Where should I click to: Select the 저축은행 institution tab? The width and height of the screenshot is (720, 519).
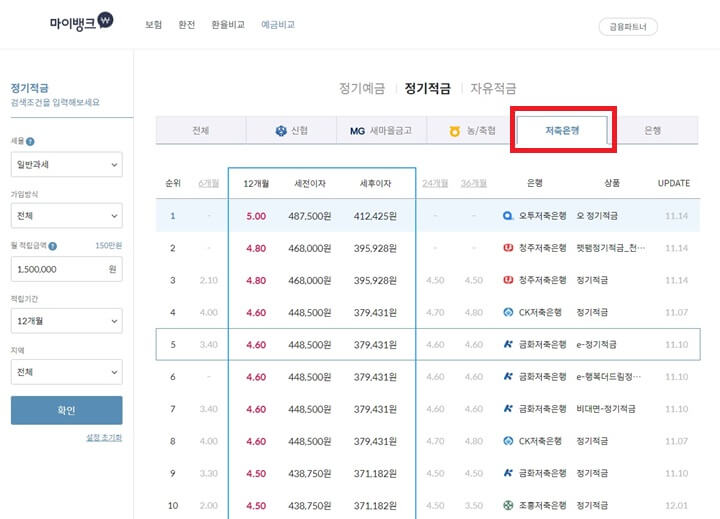point(562,130)
